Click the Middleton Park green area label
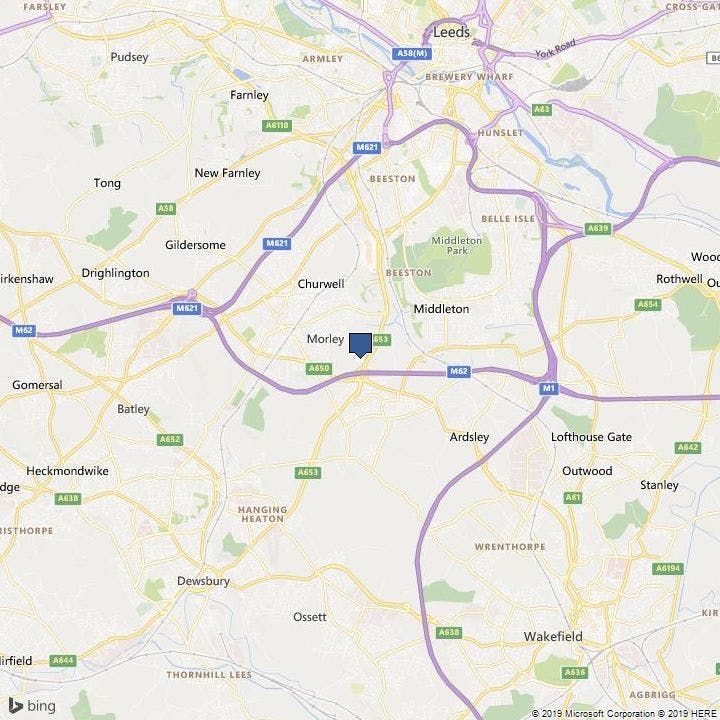The width and height of the screenshot is (720, 720). pyautogui.click(x=457, y=245)
